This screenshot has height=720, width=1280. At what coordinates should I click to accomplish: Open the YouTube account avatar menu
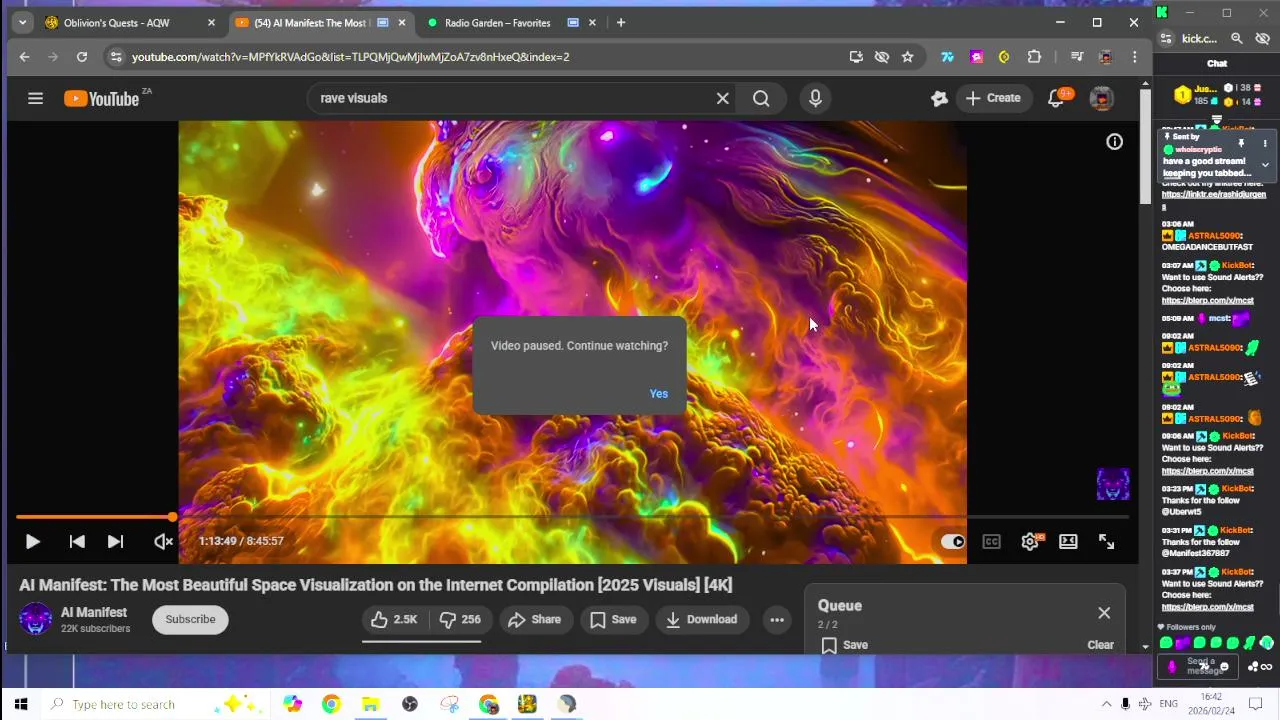click(x=1101, y=98)
